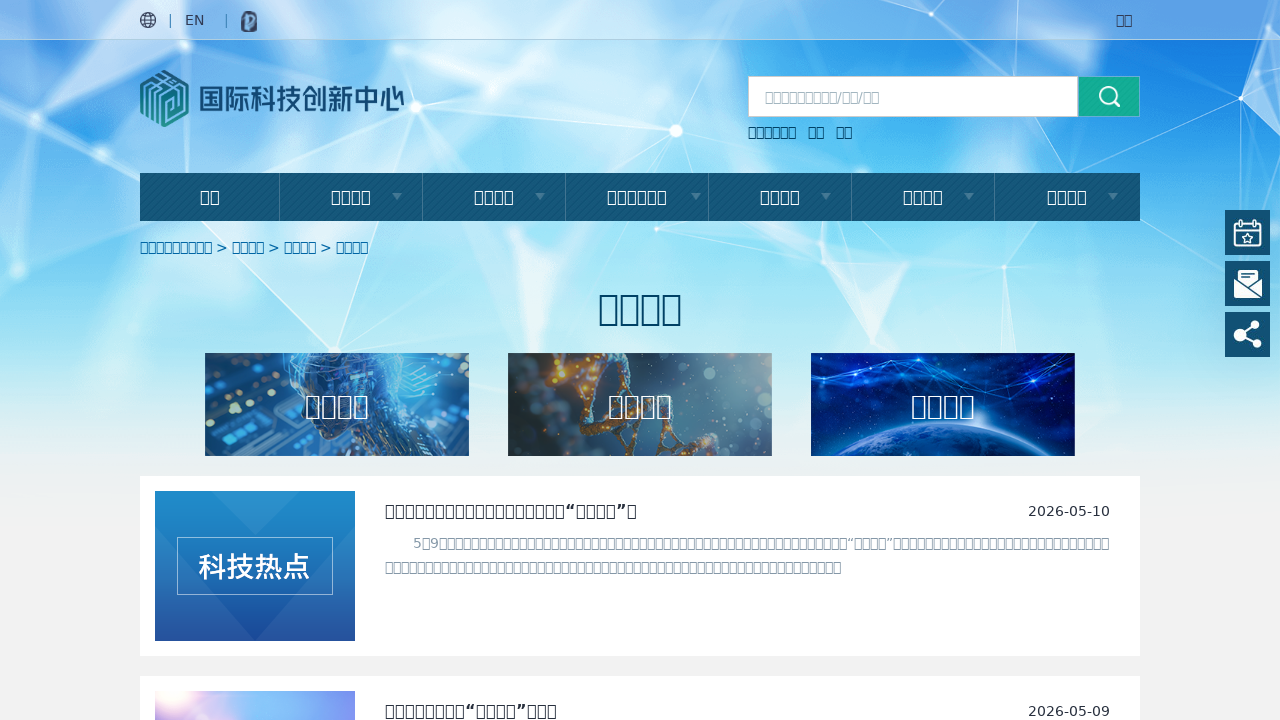The width and height of the screenshot is (1280, 720).
Task: Open the envelope mail icon in side panel
Action: point(1247,283)
